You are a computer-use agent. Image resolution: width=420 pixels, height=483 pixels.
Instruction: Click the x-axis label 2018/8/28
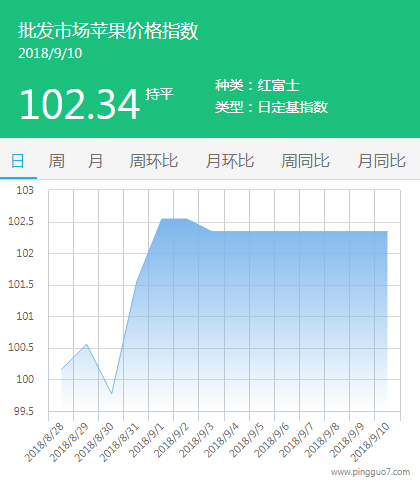(x=44, y=442)
